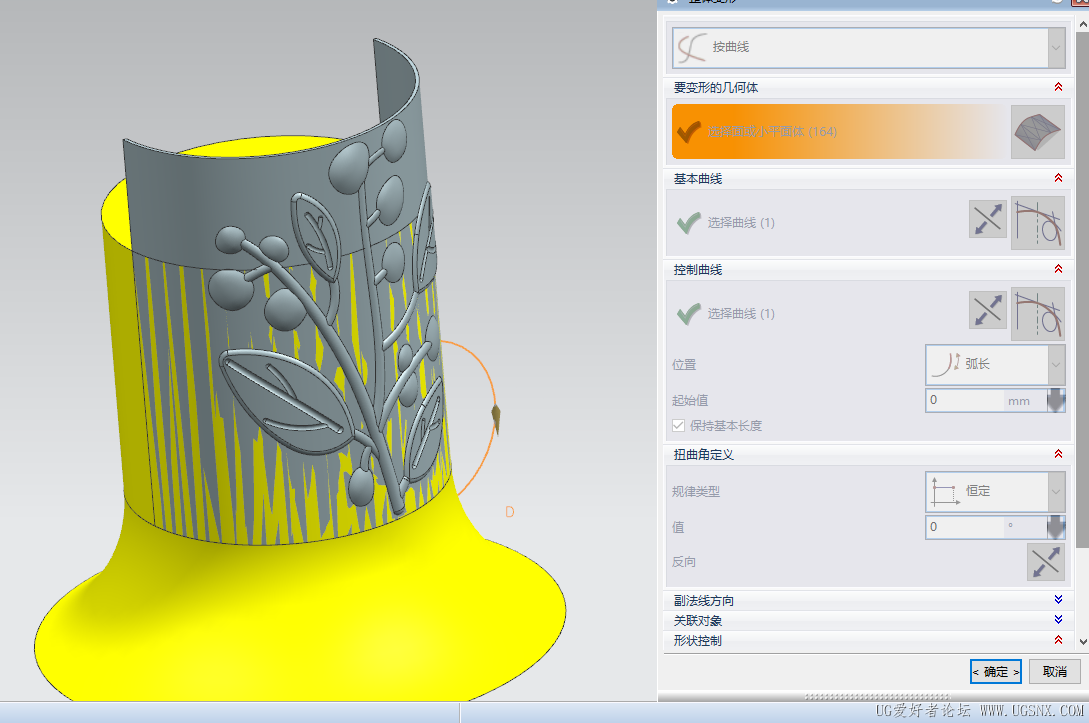This screenshot has width=1089, height=723.
Task: Click arrow button beside 起始值 mm field
Action: (x=1056, y=401)
